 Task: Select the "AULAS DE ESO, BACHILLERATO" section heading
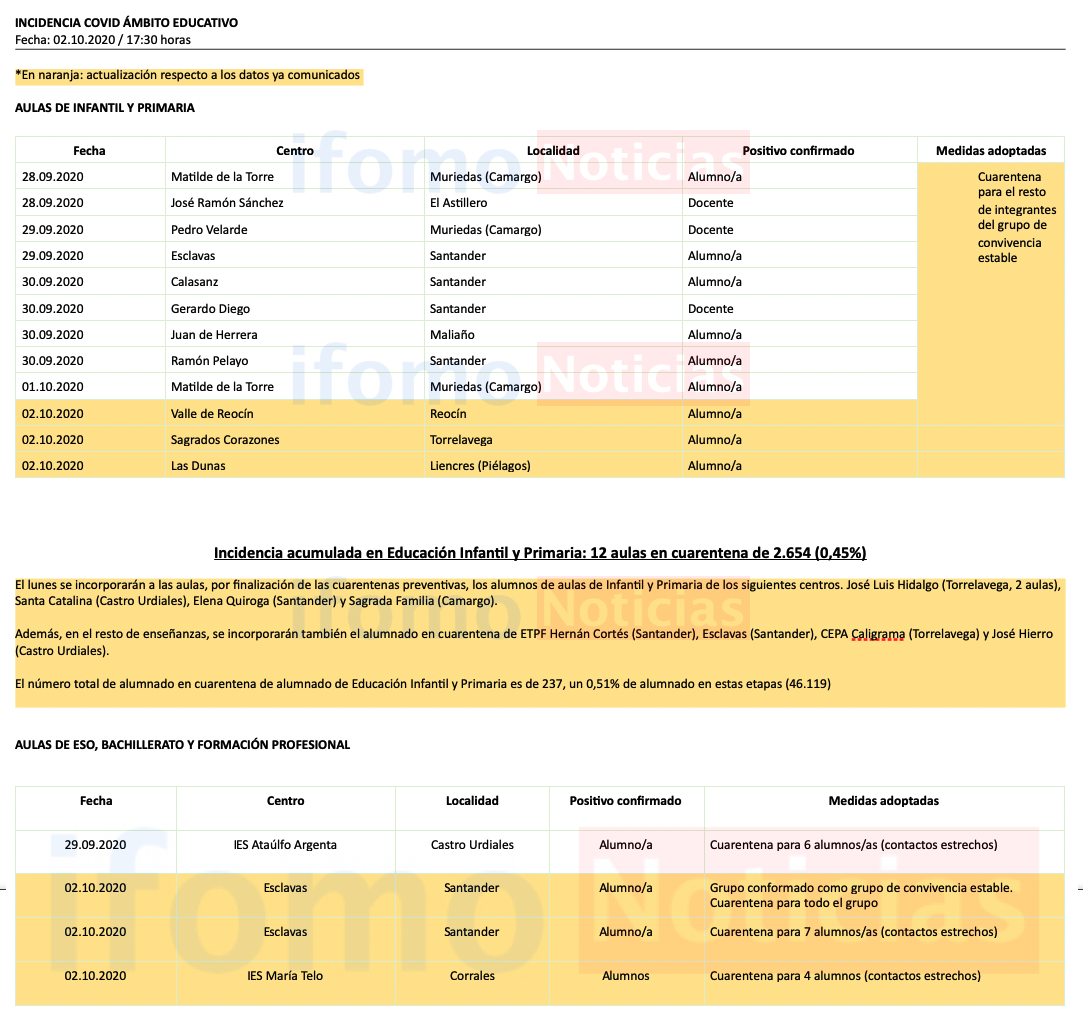[x=182, y=745]
